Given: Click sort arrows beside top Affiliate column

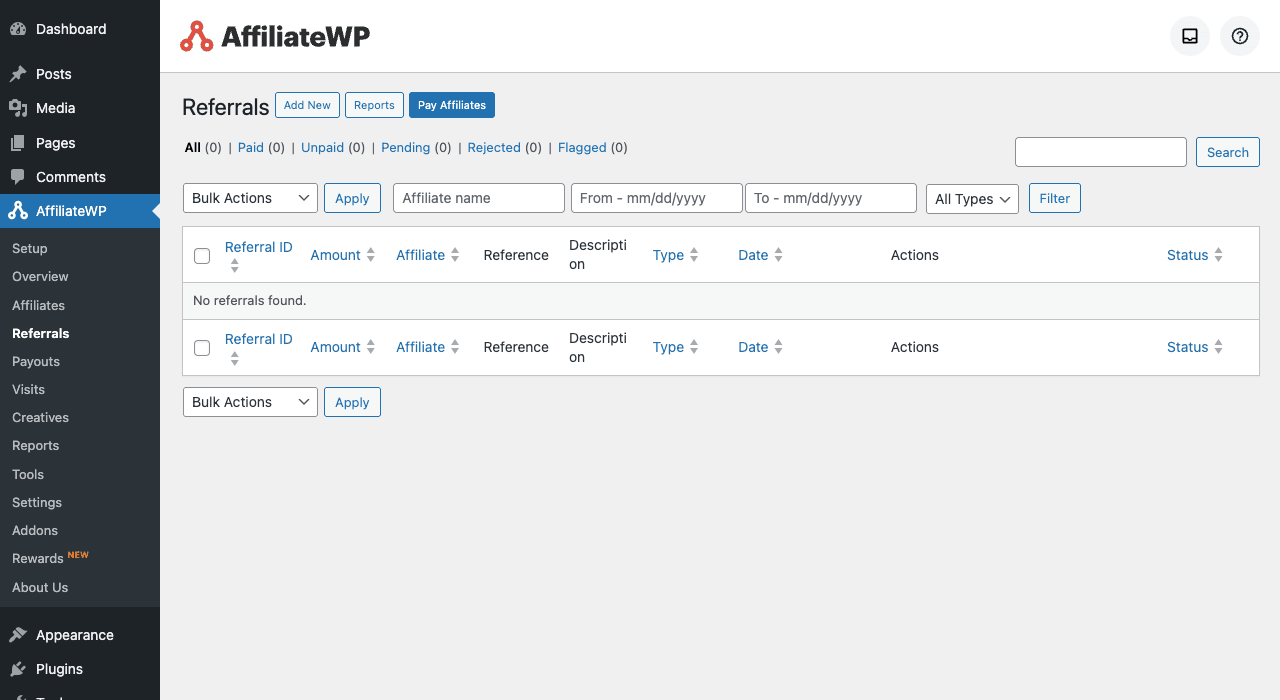Looking at the screenshot, I should [455, 255].
